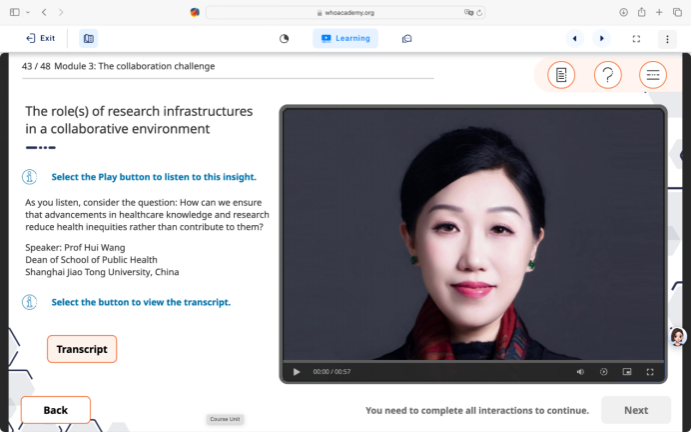Toggle picture-in-picture for the video

[x=627, y=372]
